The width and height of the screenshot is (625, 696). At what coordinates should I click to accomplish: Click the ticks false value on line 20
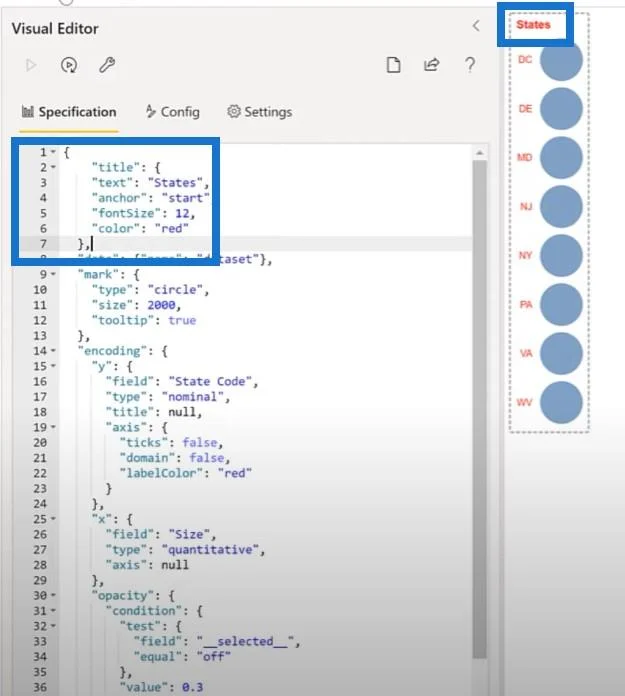pos(200,443)
